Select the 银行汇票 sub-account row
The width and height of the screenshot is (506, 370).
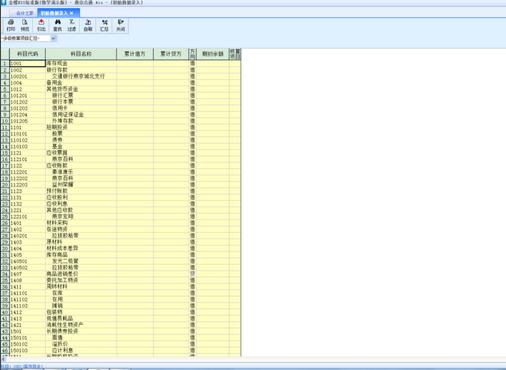(81, 95)
